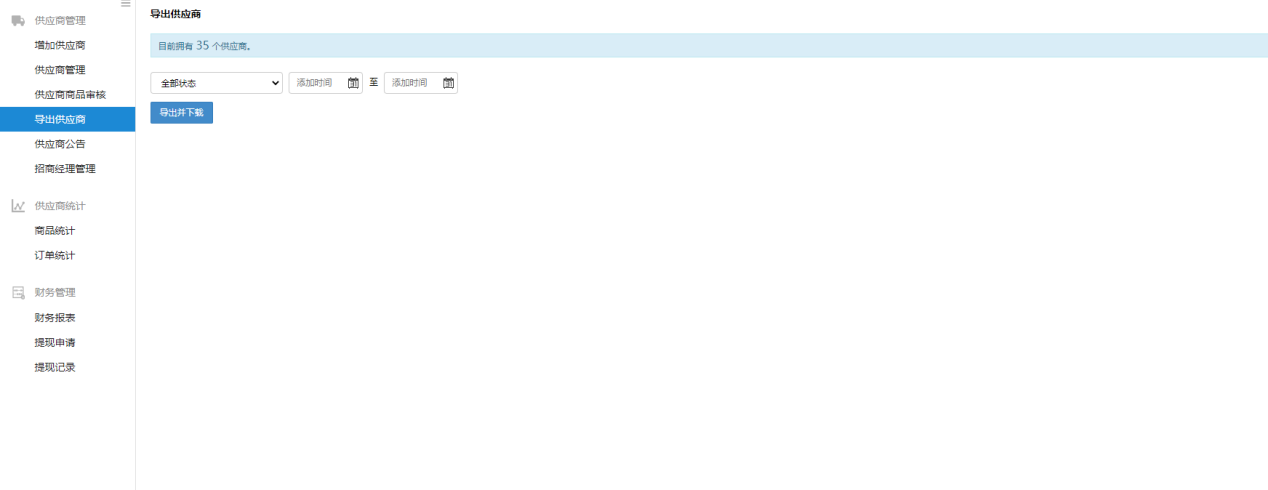Click the 至 label between date fields

pyautogui.click(x=373, y=83)
